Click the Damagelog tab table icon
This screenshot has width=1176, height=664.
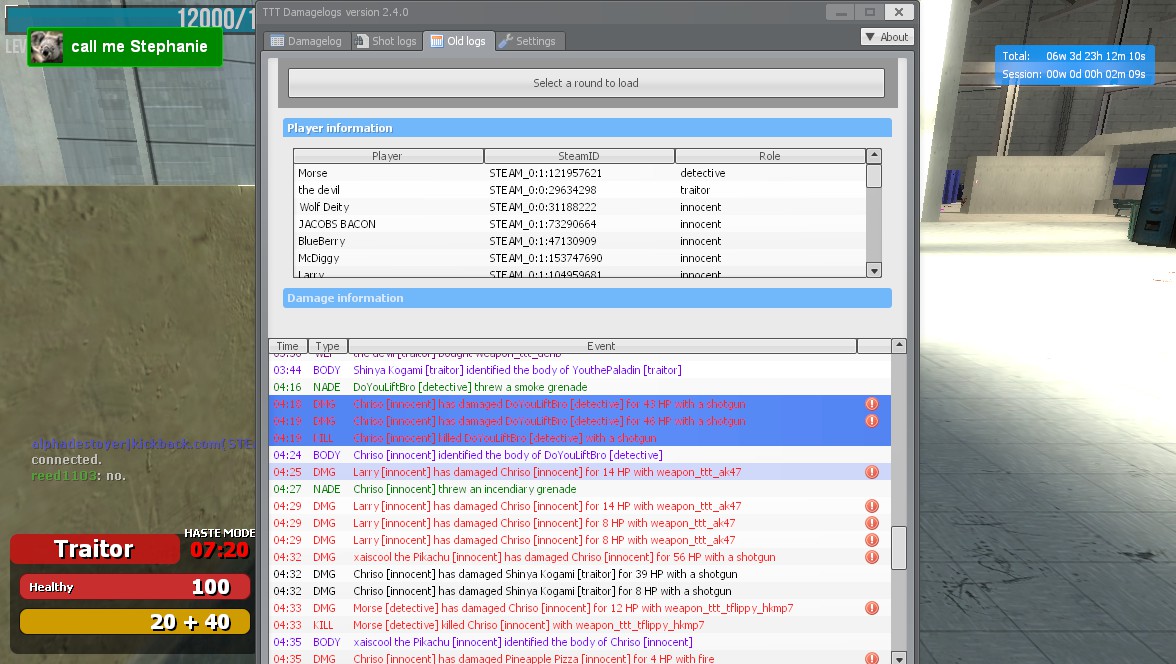(278, 41)
